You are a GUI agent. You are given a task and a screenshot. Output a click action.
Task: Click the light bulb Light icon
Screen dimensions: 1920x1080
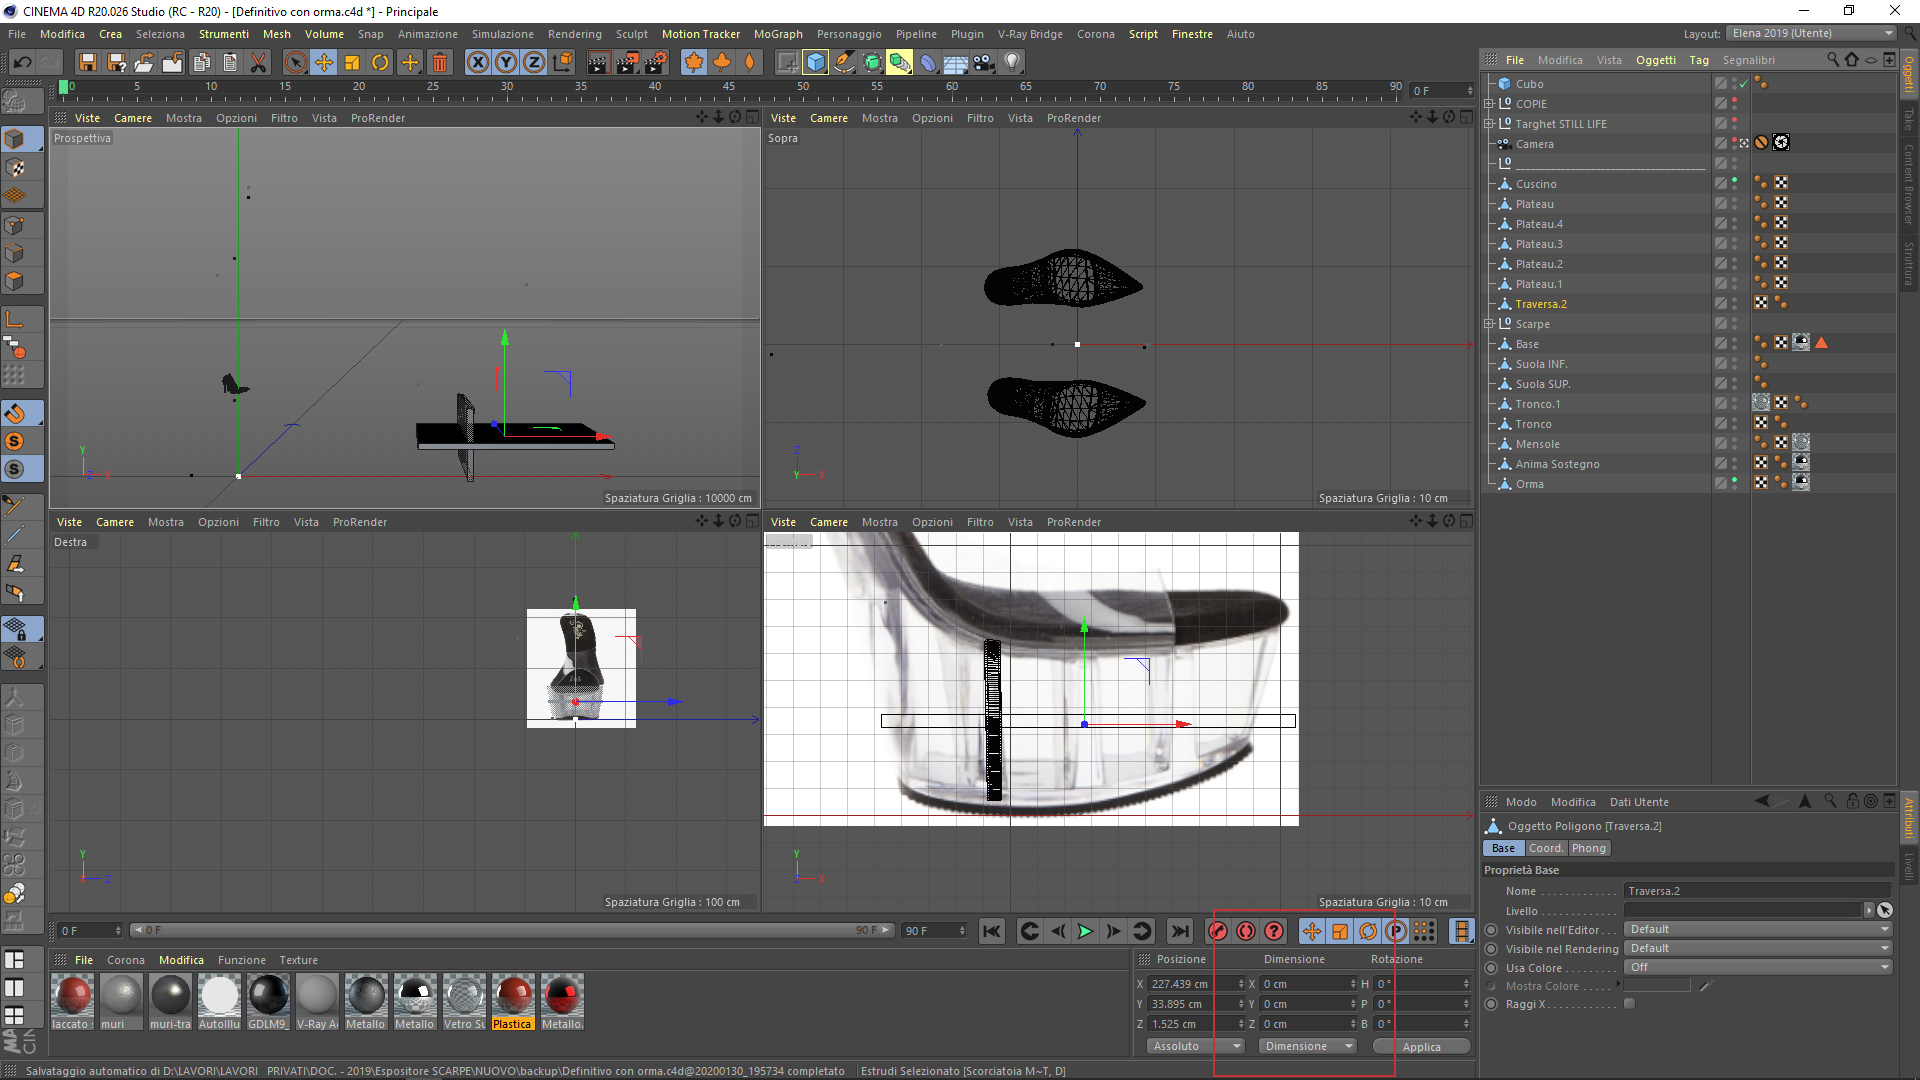pyautogui.click(x=1012, y=62)
